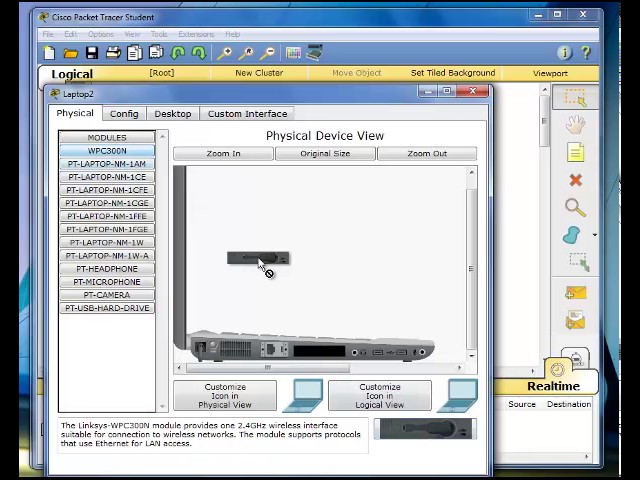Expand the drawing shape dropdown arrow
Viewport: 640px width, 480px height.
595,235
